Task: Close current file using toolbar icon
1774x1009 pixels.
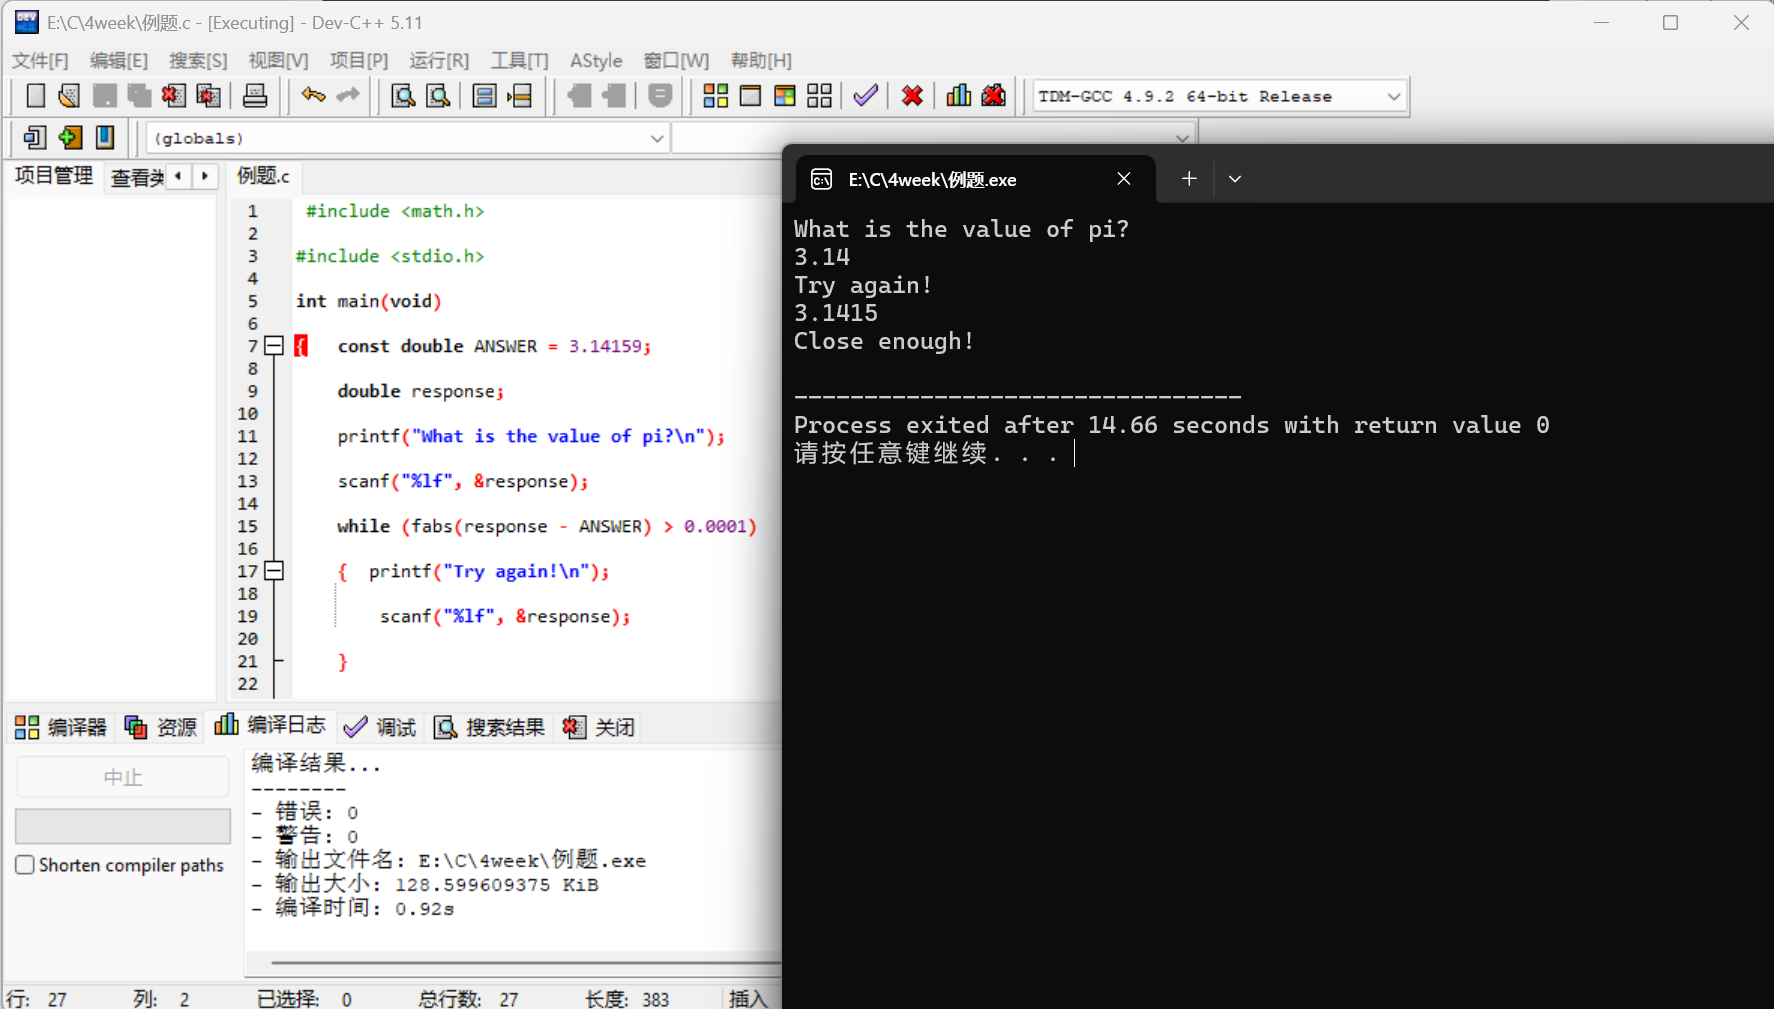Action: pyautogui.click(x=174, y=96)
